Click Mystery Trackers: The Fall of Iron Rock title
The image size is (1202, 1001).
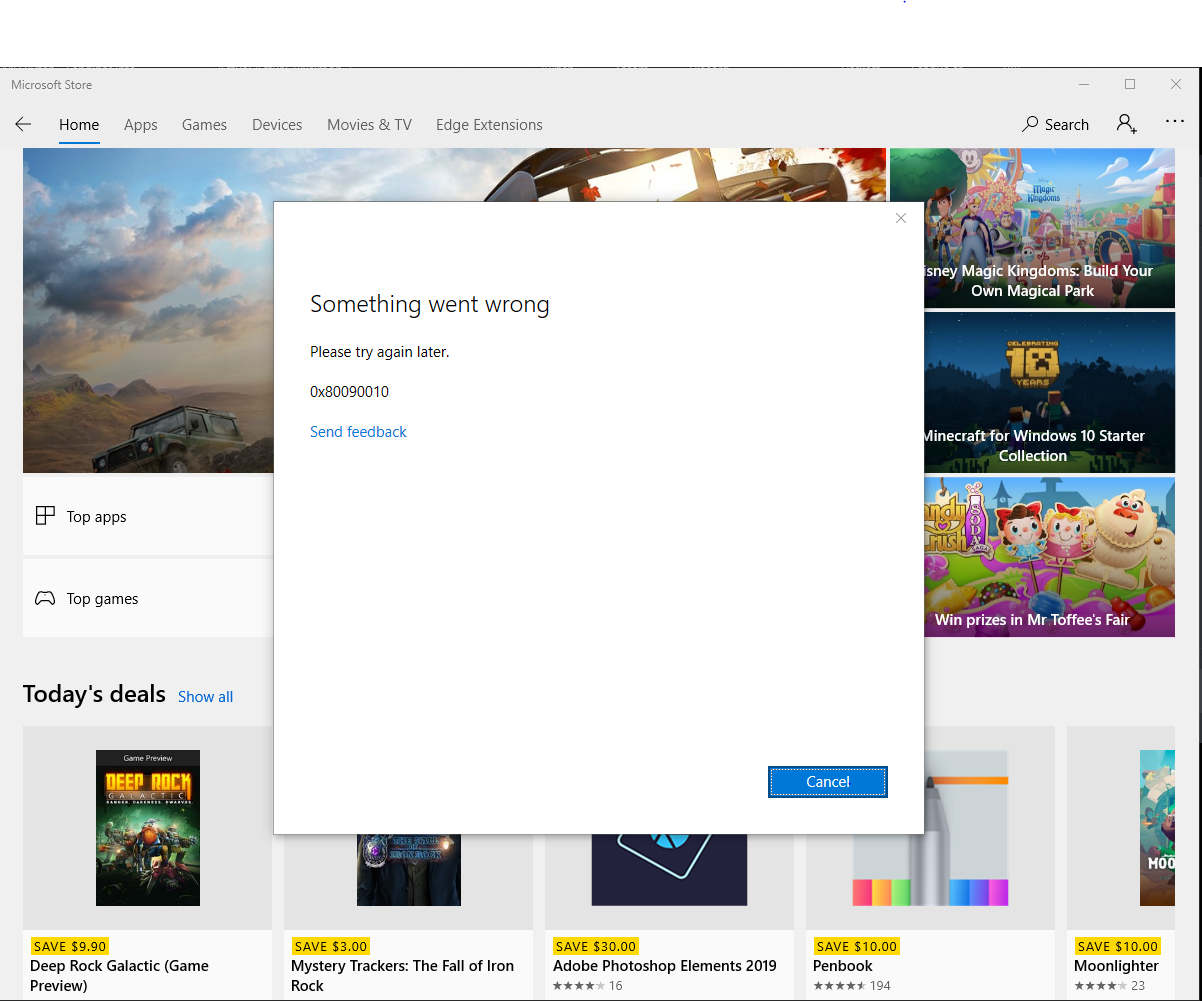[402, 976]
